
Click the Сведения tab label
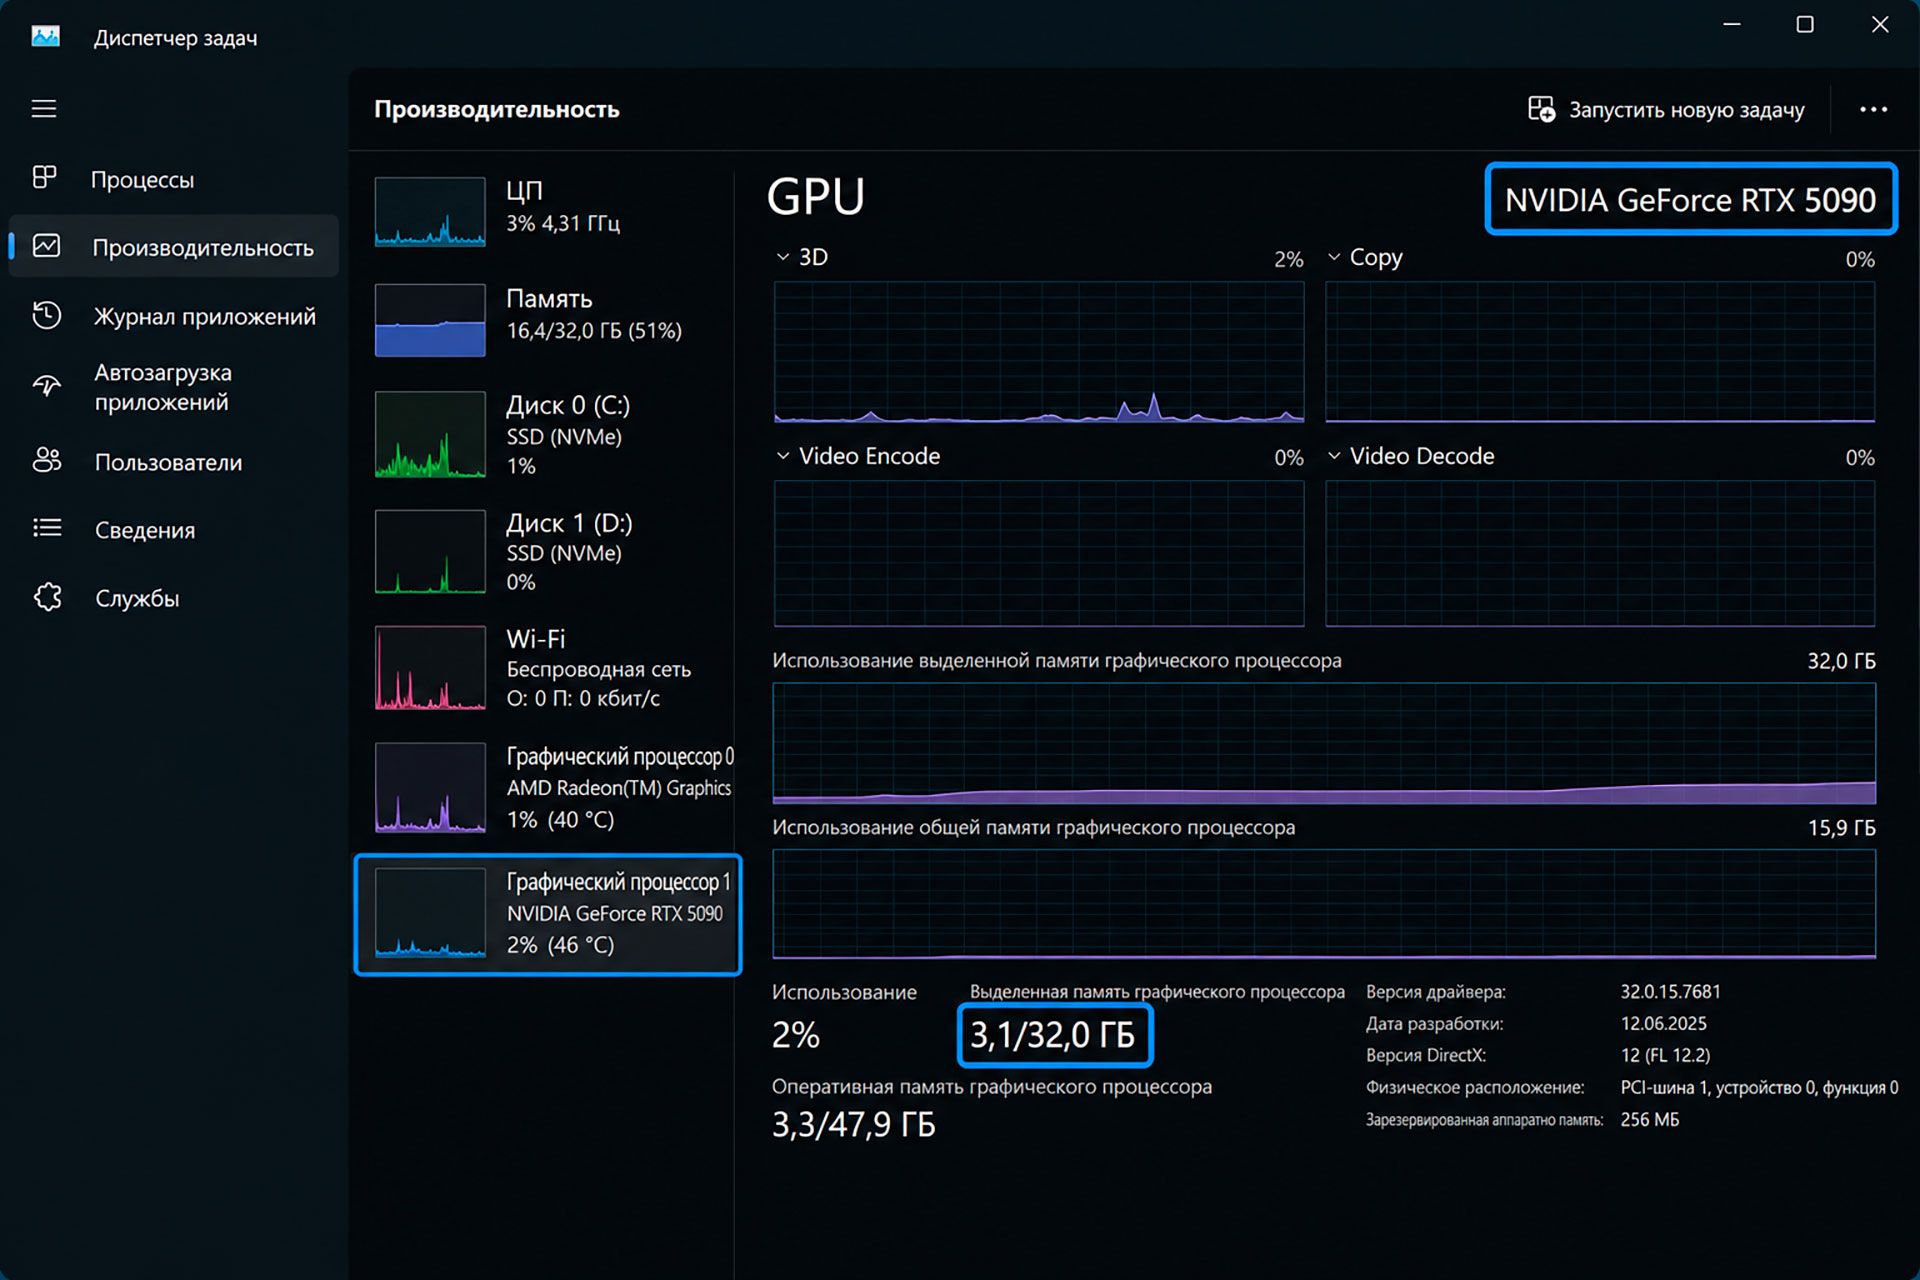(145, 530)
